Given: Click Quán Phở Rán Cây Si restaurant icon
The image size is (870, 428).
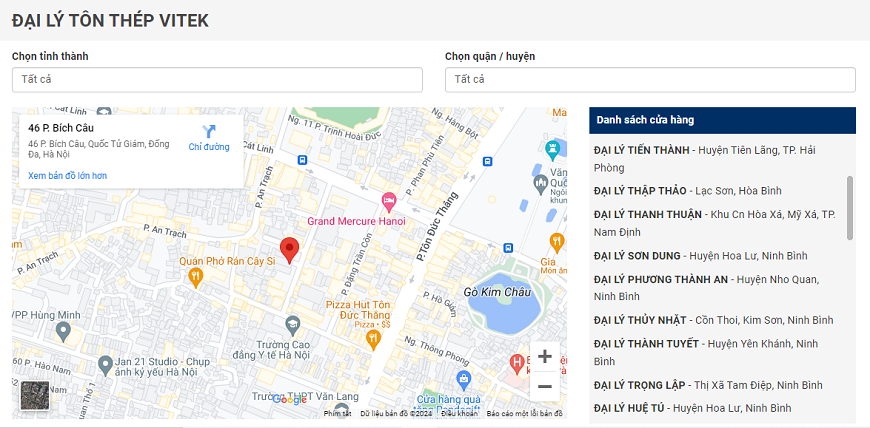Looking at the screenshot, I should click(x=195, y=278).
